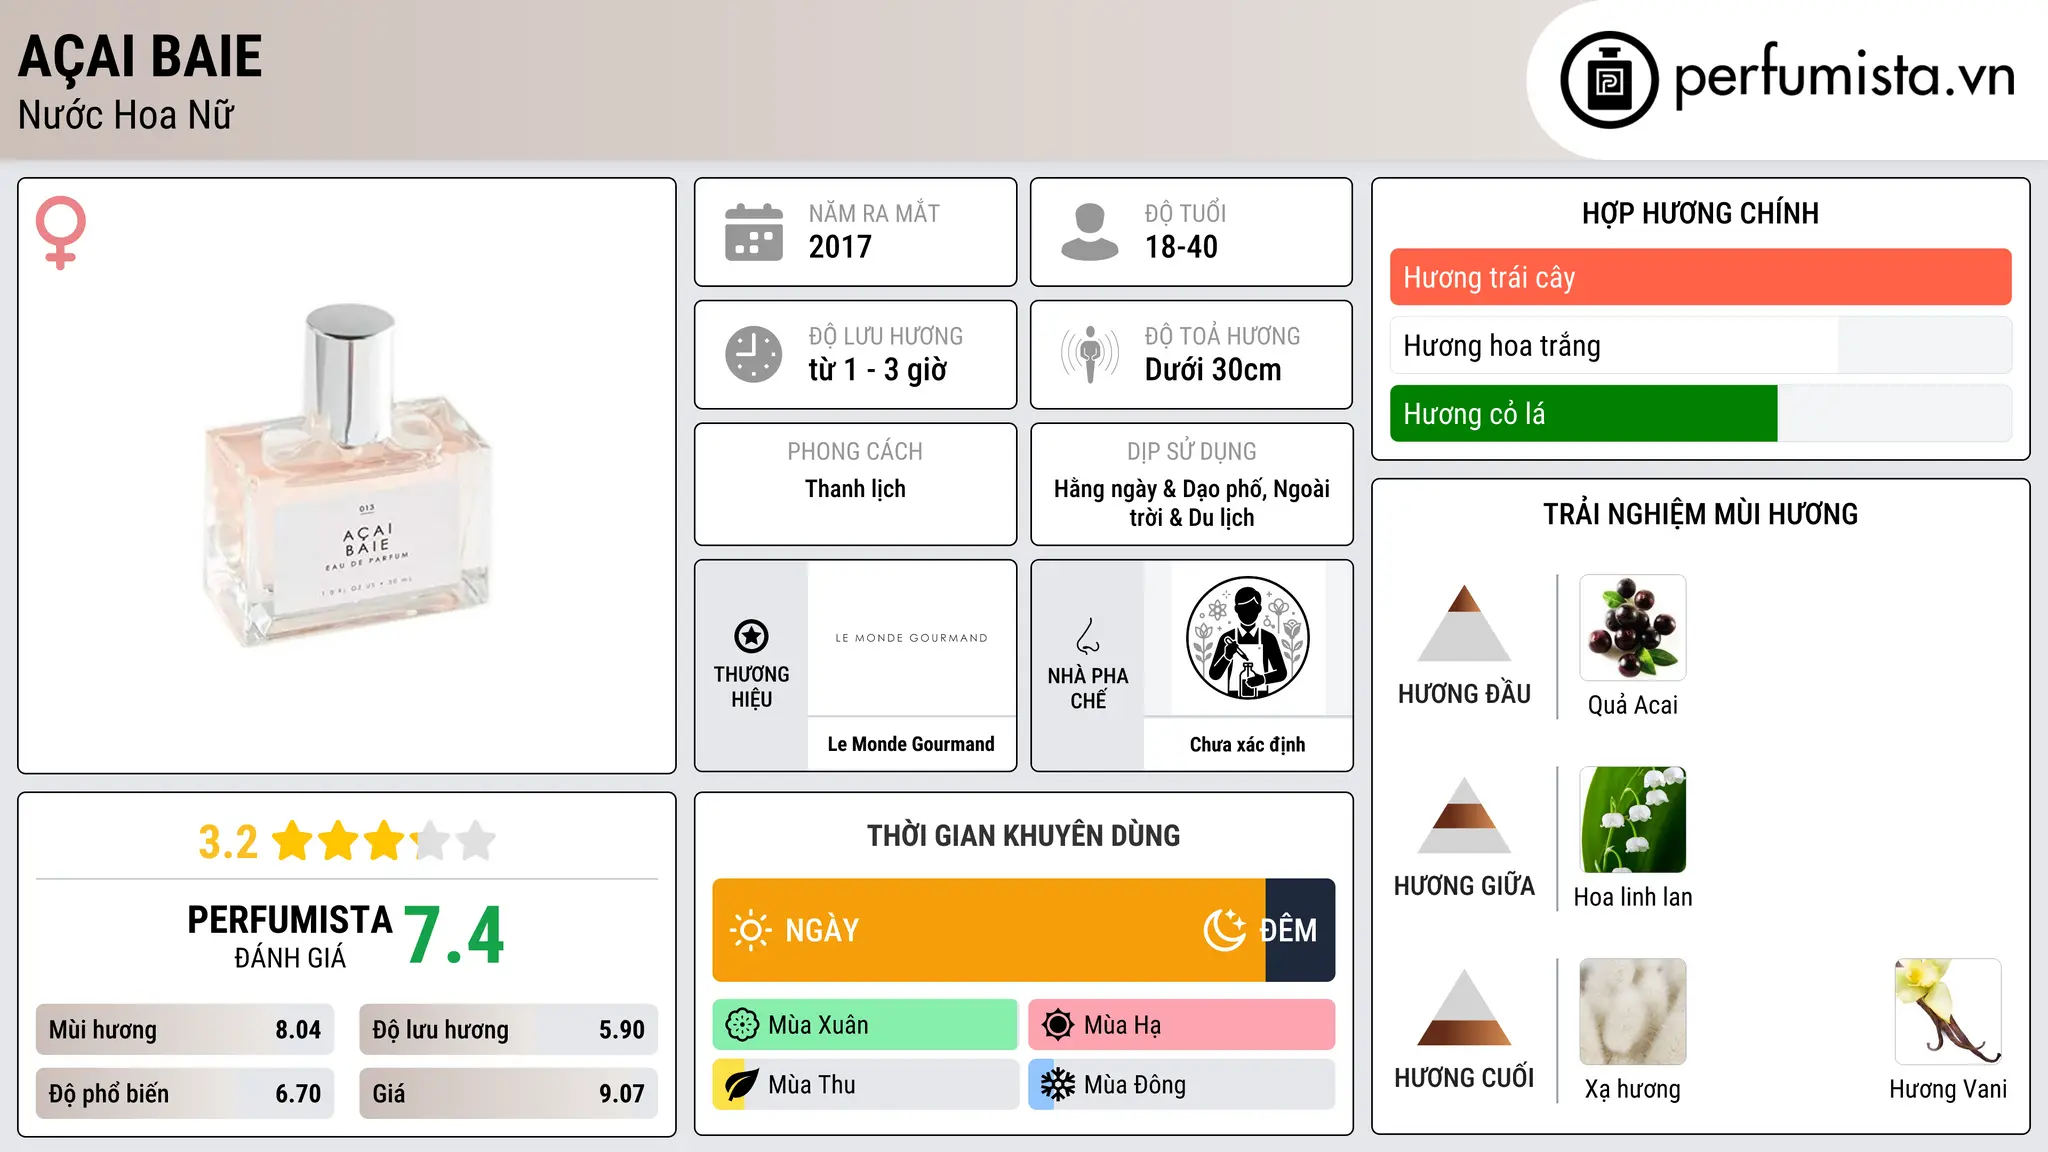Open the vanilla note image
Screen dimensions: 2048x1152
pyautogui.click(x=1948, y=1012)
